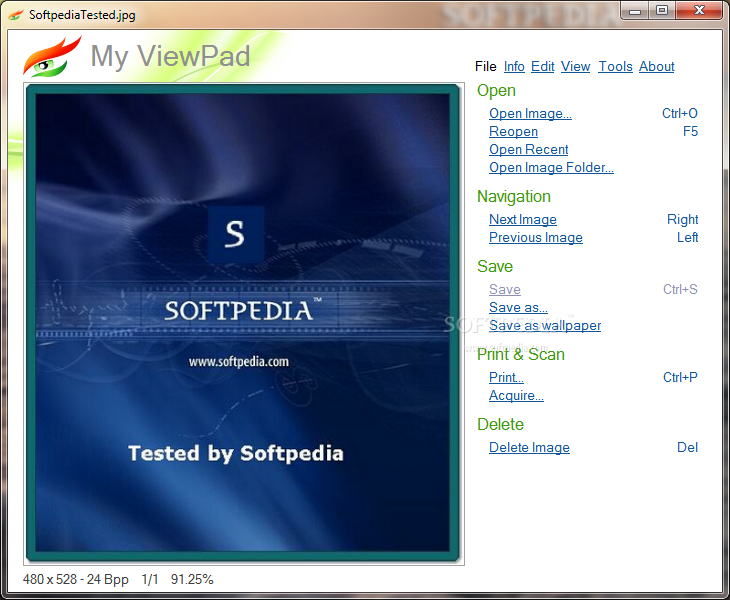
Task: Click the Print & Scan heading
Action: pos(520,355)
